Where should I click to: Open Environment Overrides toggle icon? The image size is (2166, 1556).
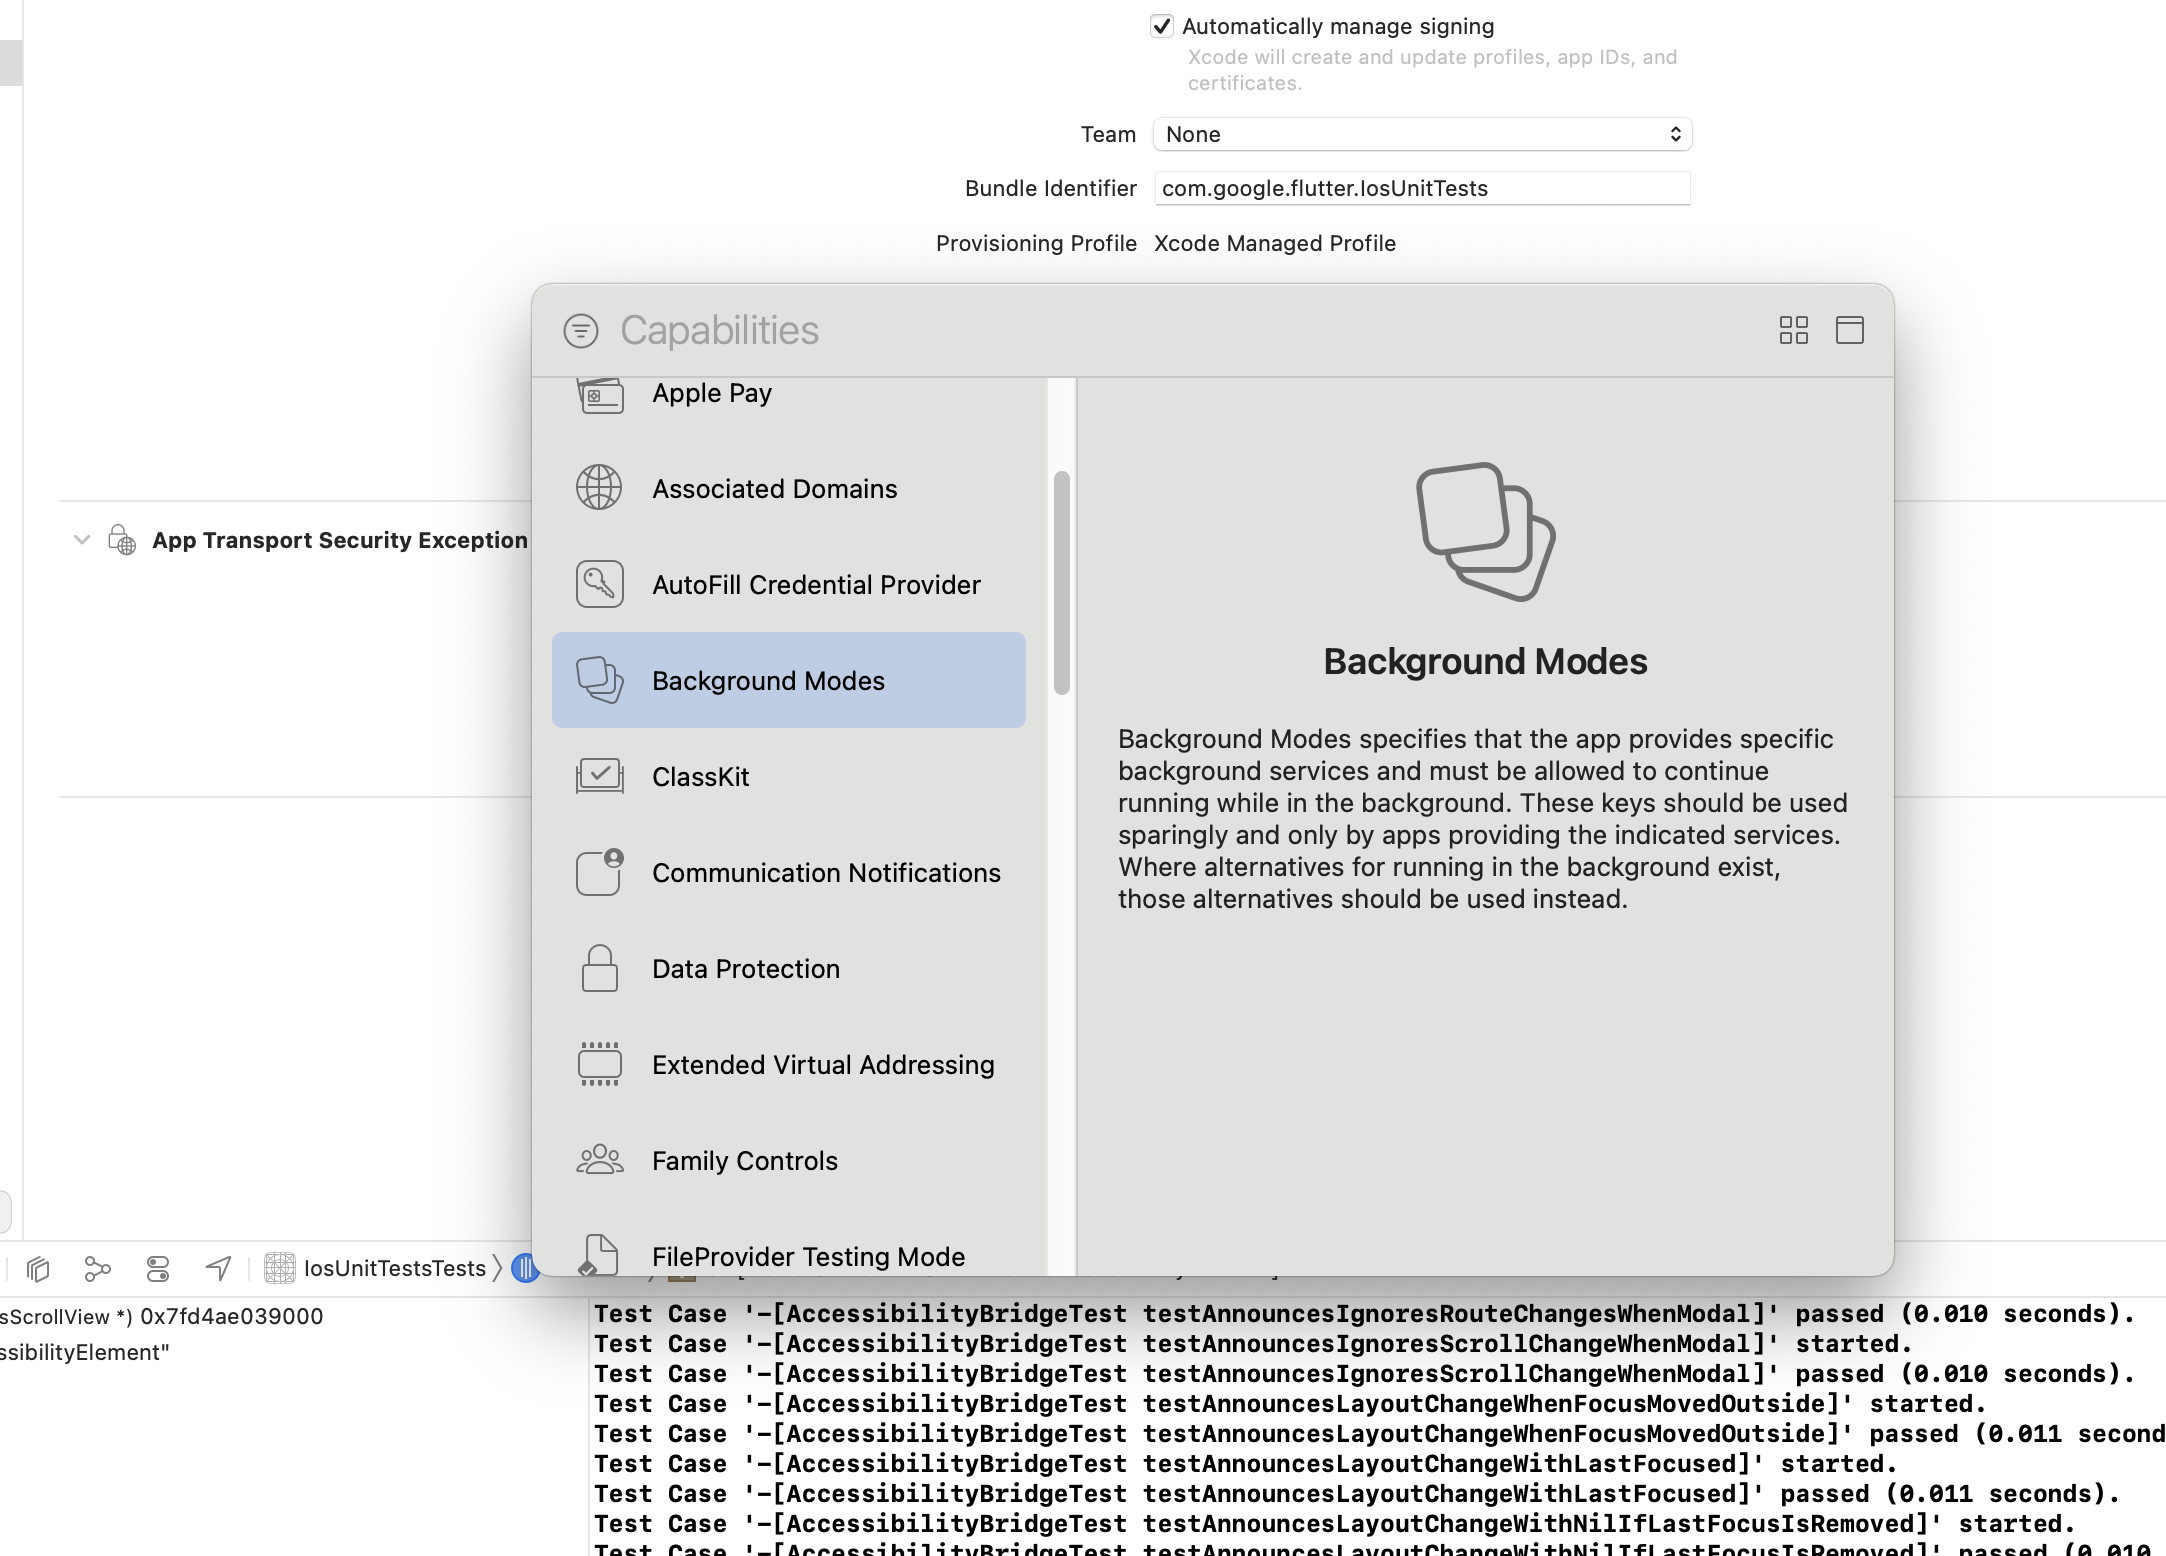(x=158, y=1269)
